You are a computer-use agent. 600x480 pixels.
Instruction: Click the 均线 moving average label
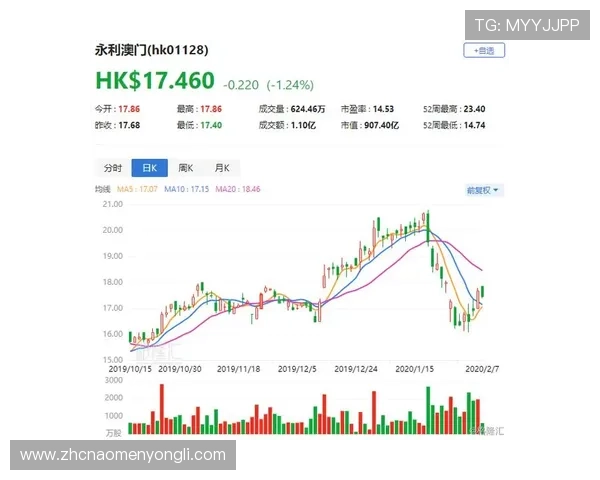click(x=103, y=189)
